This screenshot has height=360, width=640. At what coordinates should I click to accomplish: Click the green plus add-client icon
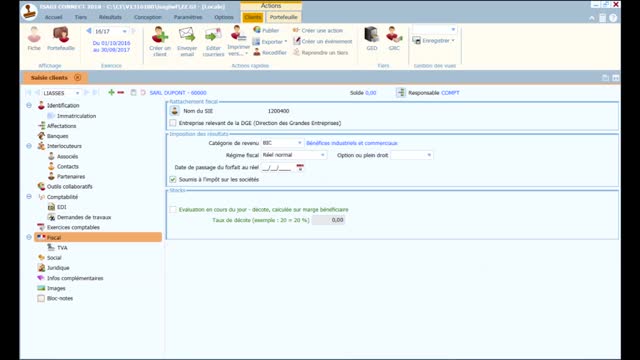[x=111, y=93]
